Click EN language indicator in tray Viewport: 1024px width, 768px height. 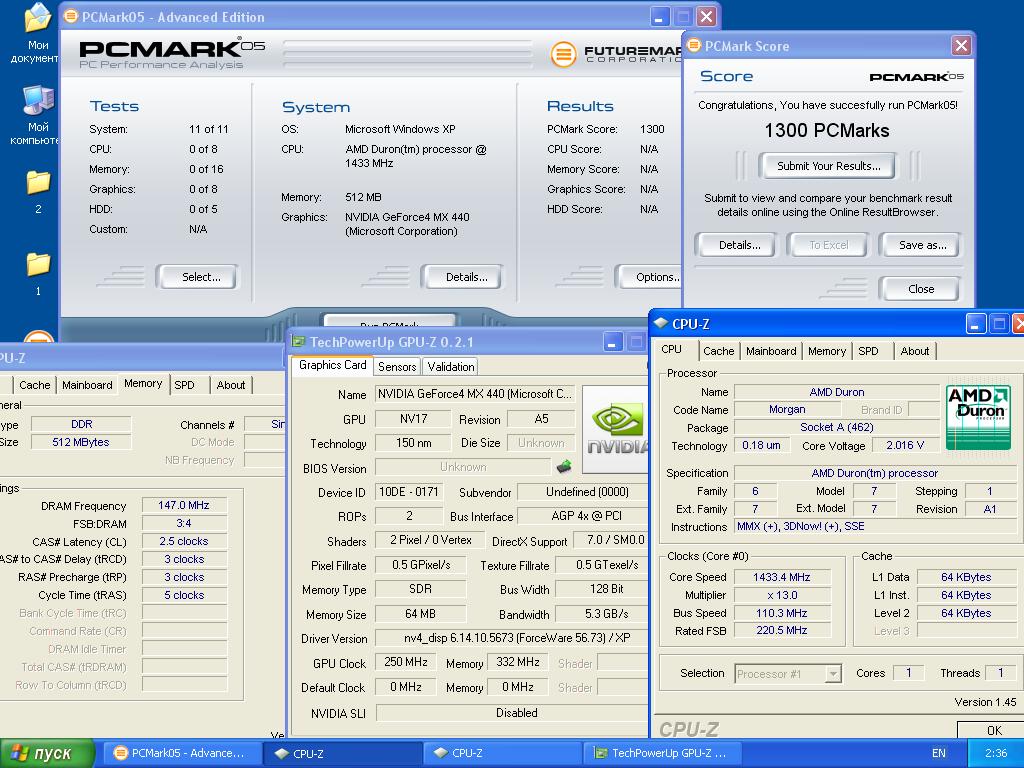tap(938, 753)
